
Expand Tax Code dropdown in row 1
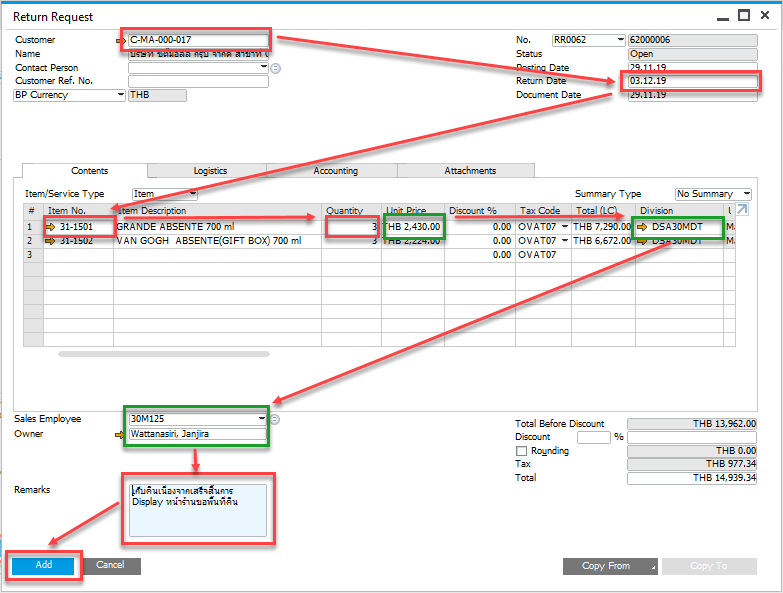[x=565, y=227]
